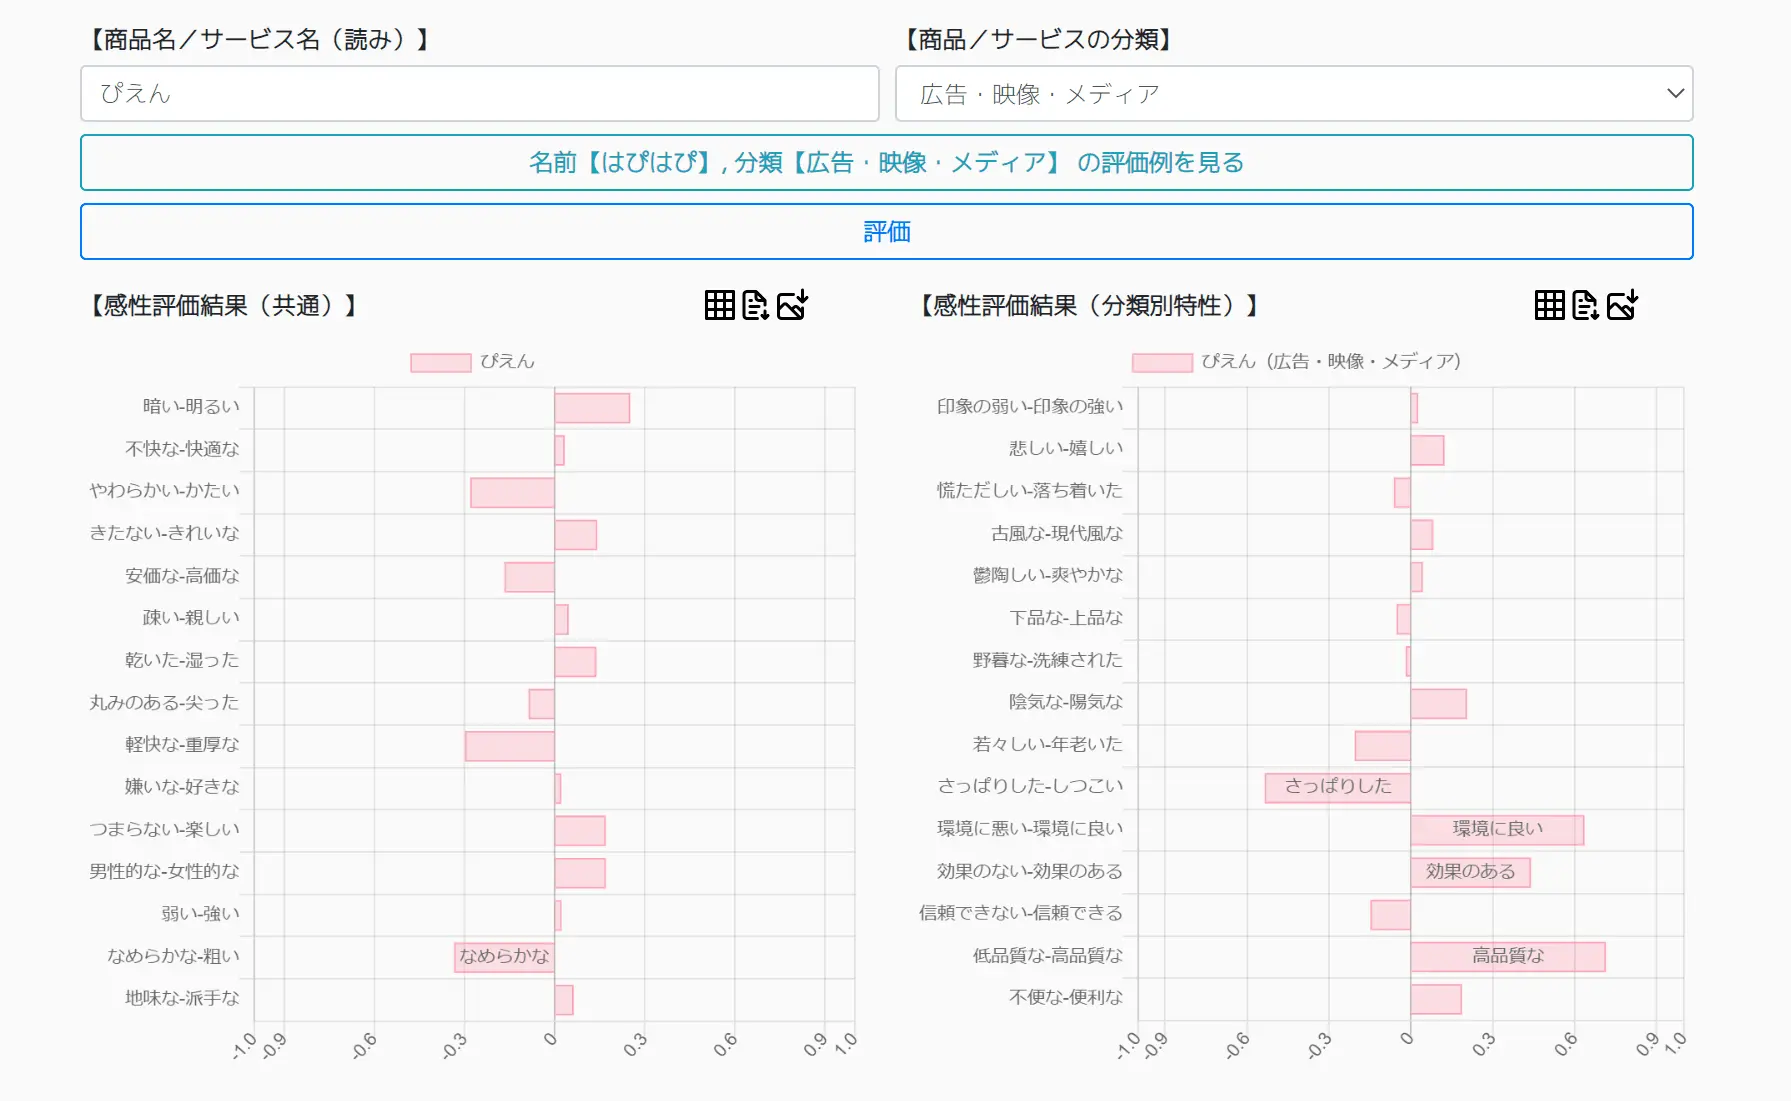Toggle the ぴえん（広告・映像・メディア） legend swatch
1791x1101 pixels.
point(1162,362)
